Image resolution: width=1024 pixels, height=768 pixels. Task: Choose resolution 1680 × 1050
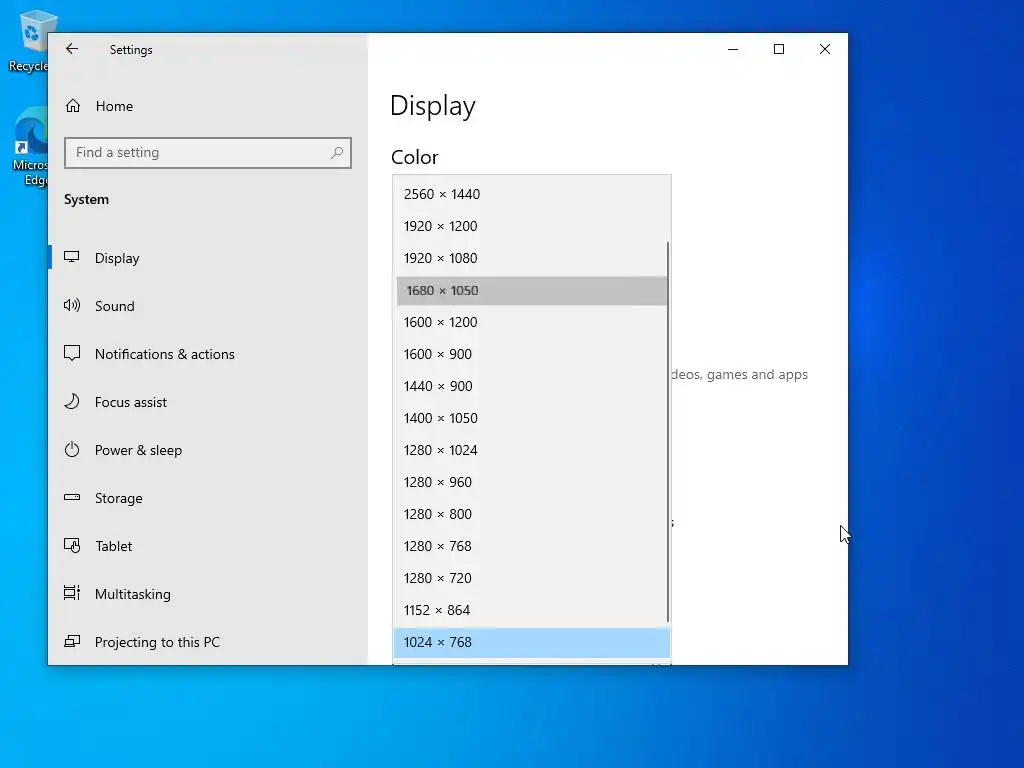pos(532,291)
